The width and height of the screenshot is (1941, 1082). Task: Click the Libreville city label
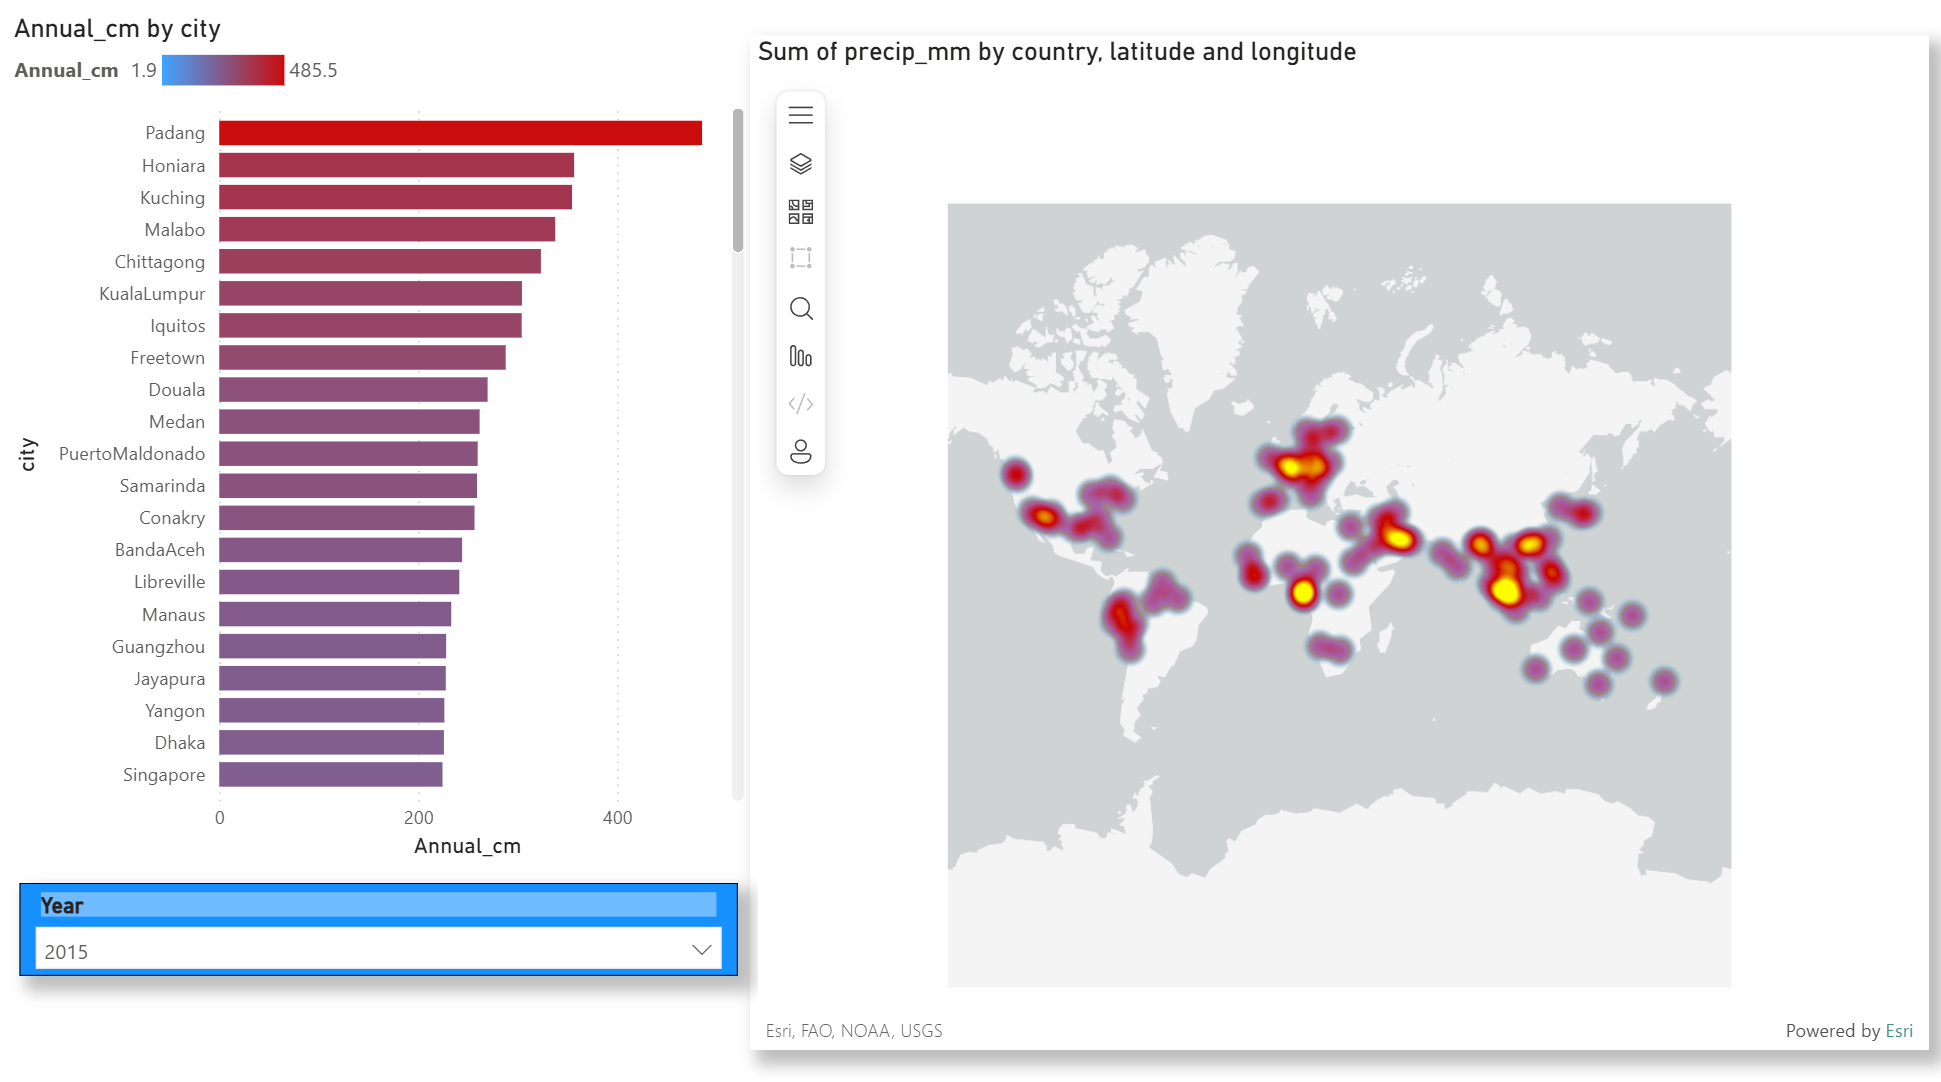pos(170,582)
